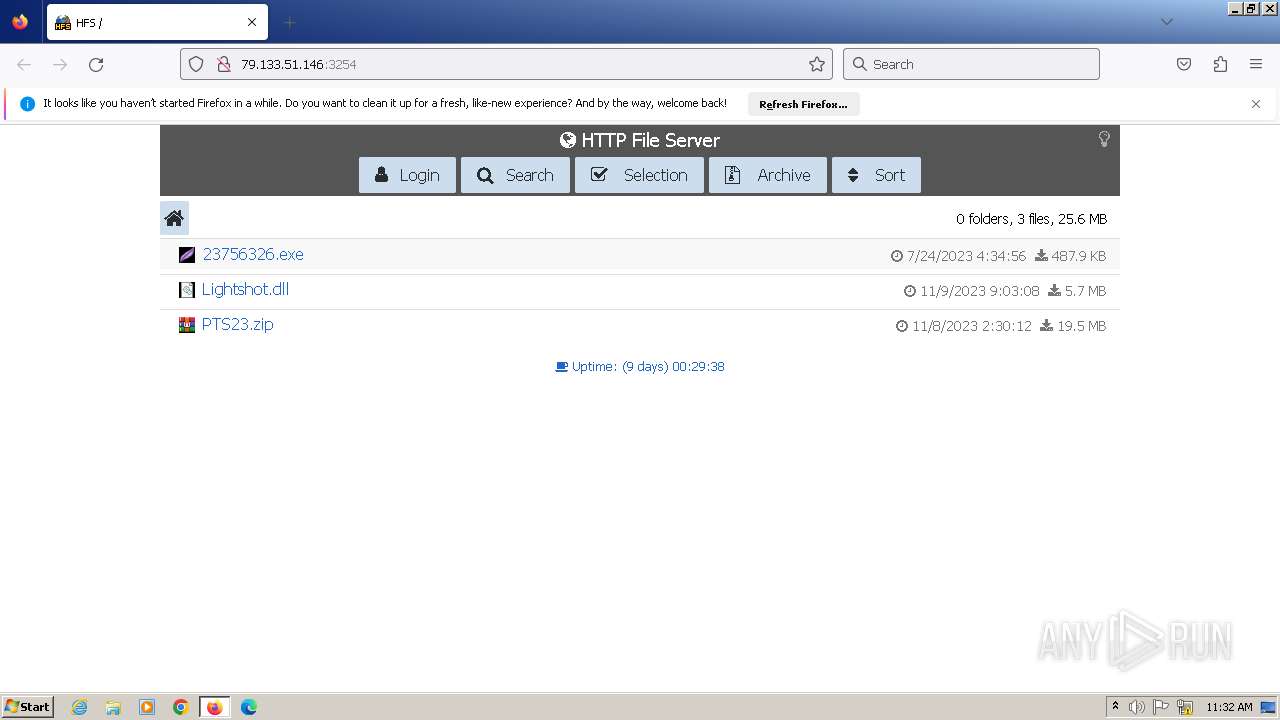
Task: Toggle the Selection mode button
Action: click(639, 175)
